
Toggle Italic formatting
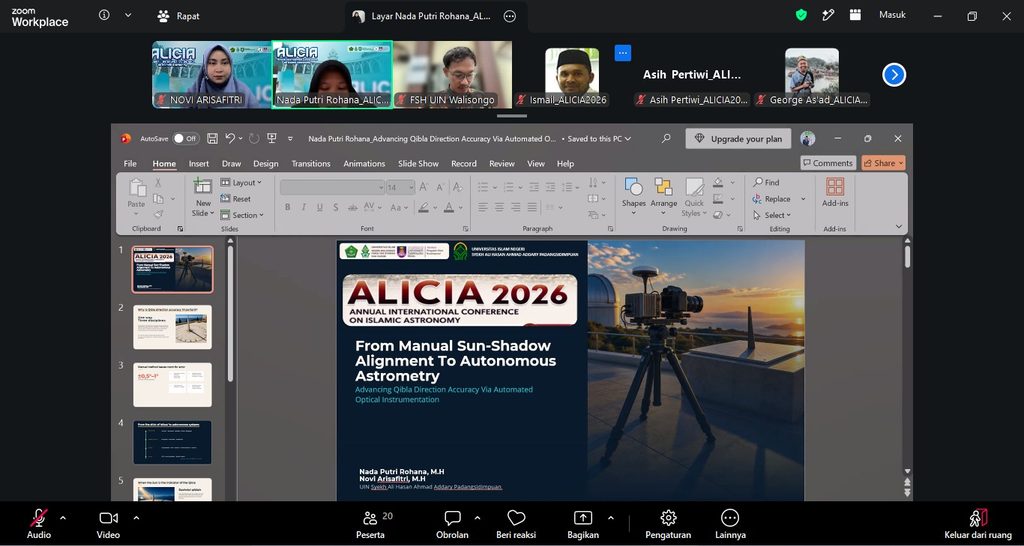[x=304, y=208]
